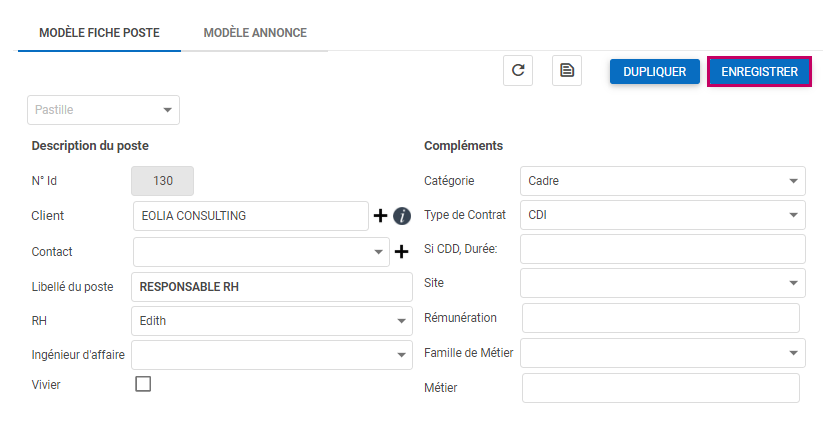Open the client info icon
The image size is (823, 421).
click(402, 216)
